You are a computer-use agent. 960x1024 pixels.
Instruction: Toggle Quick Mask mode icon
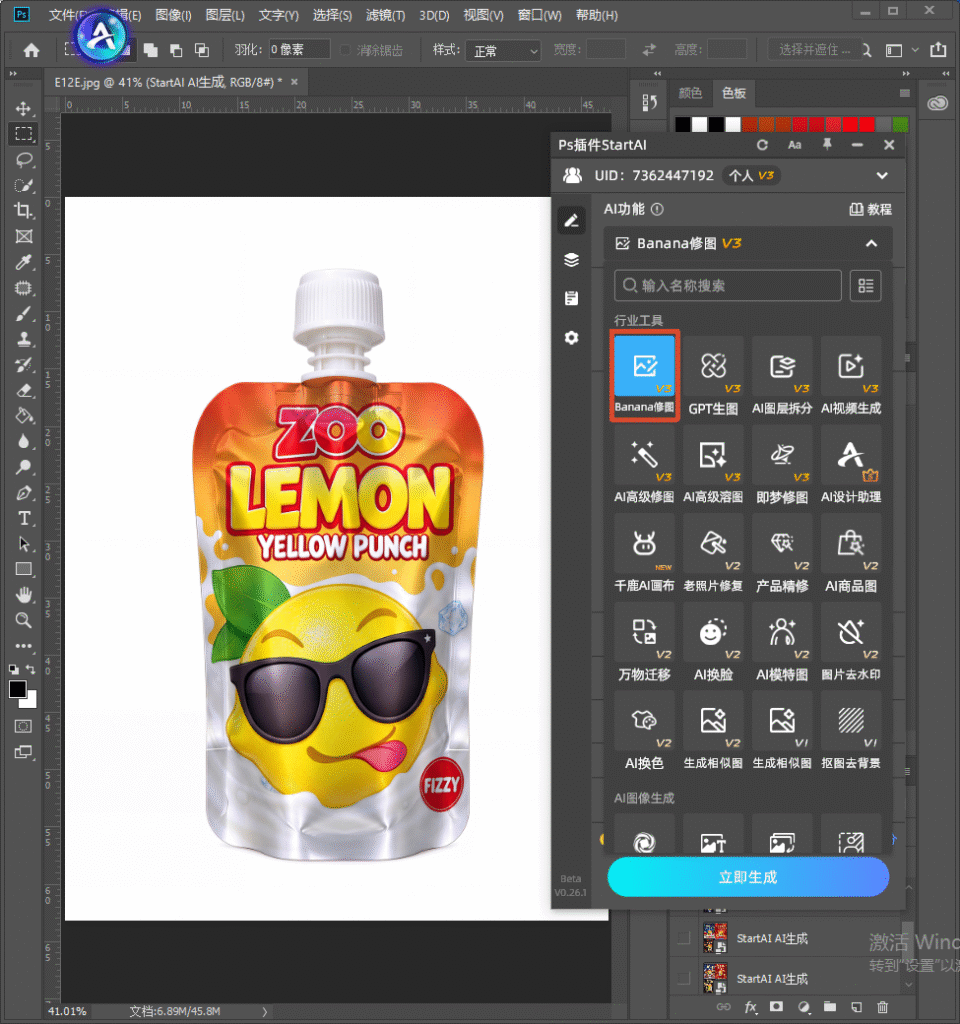coord(24,726)
